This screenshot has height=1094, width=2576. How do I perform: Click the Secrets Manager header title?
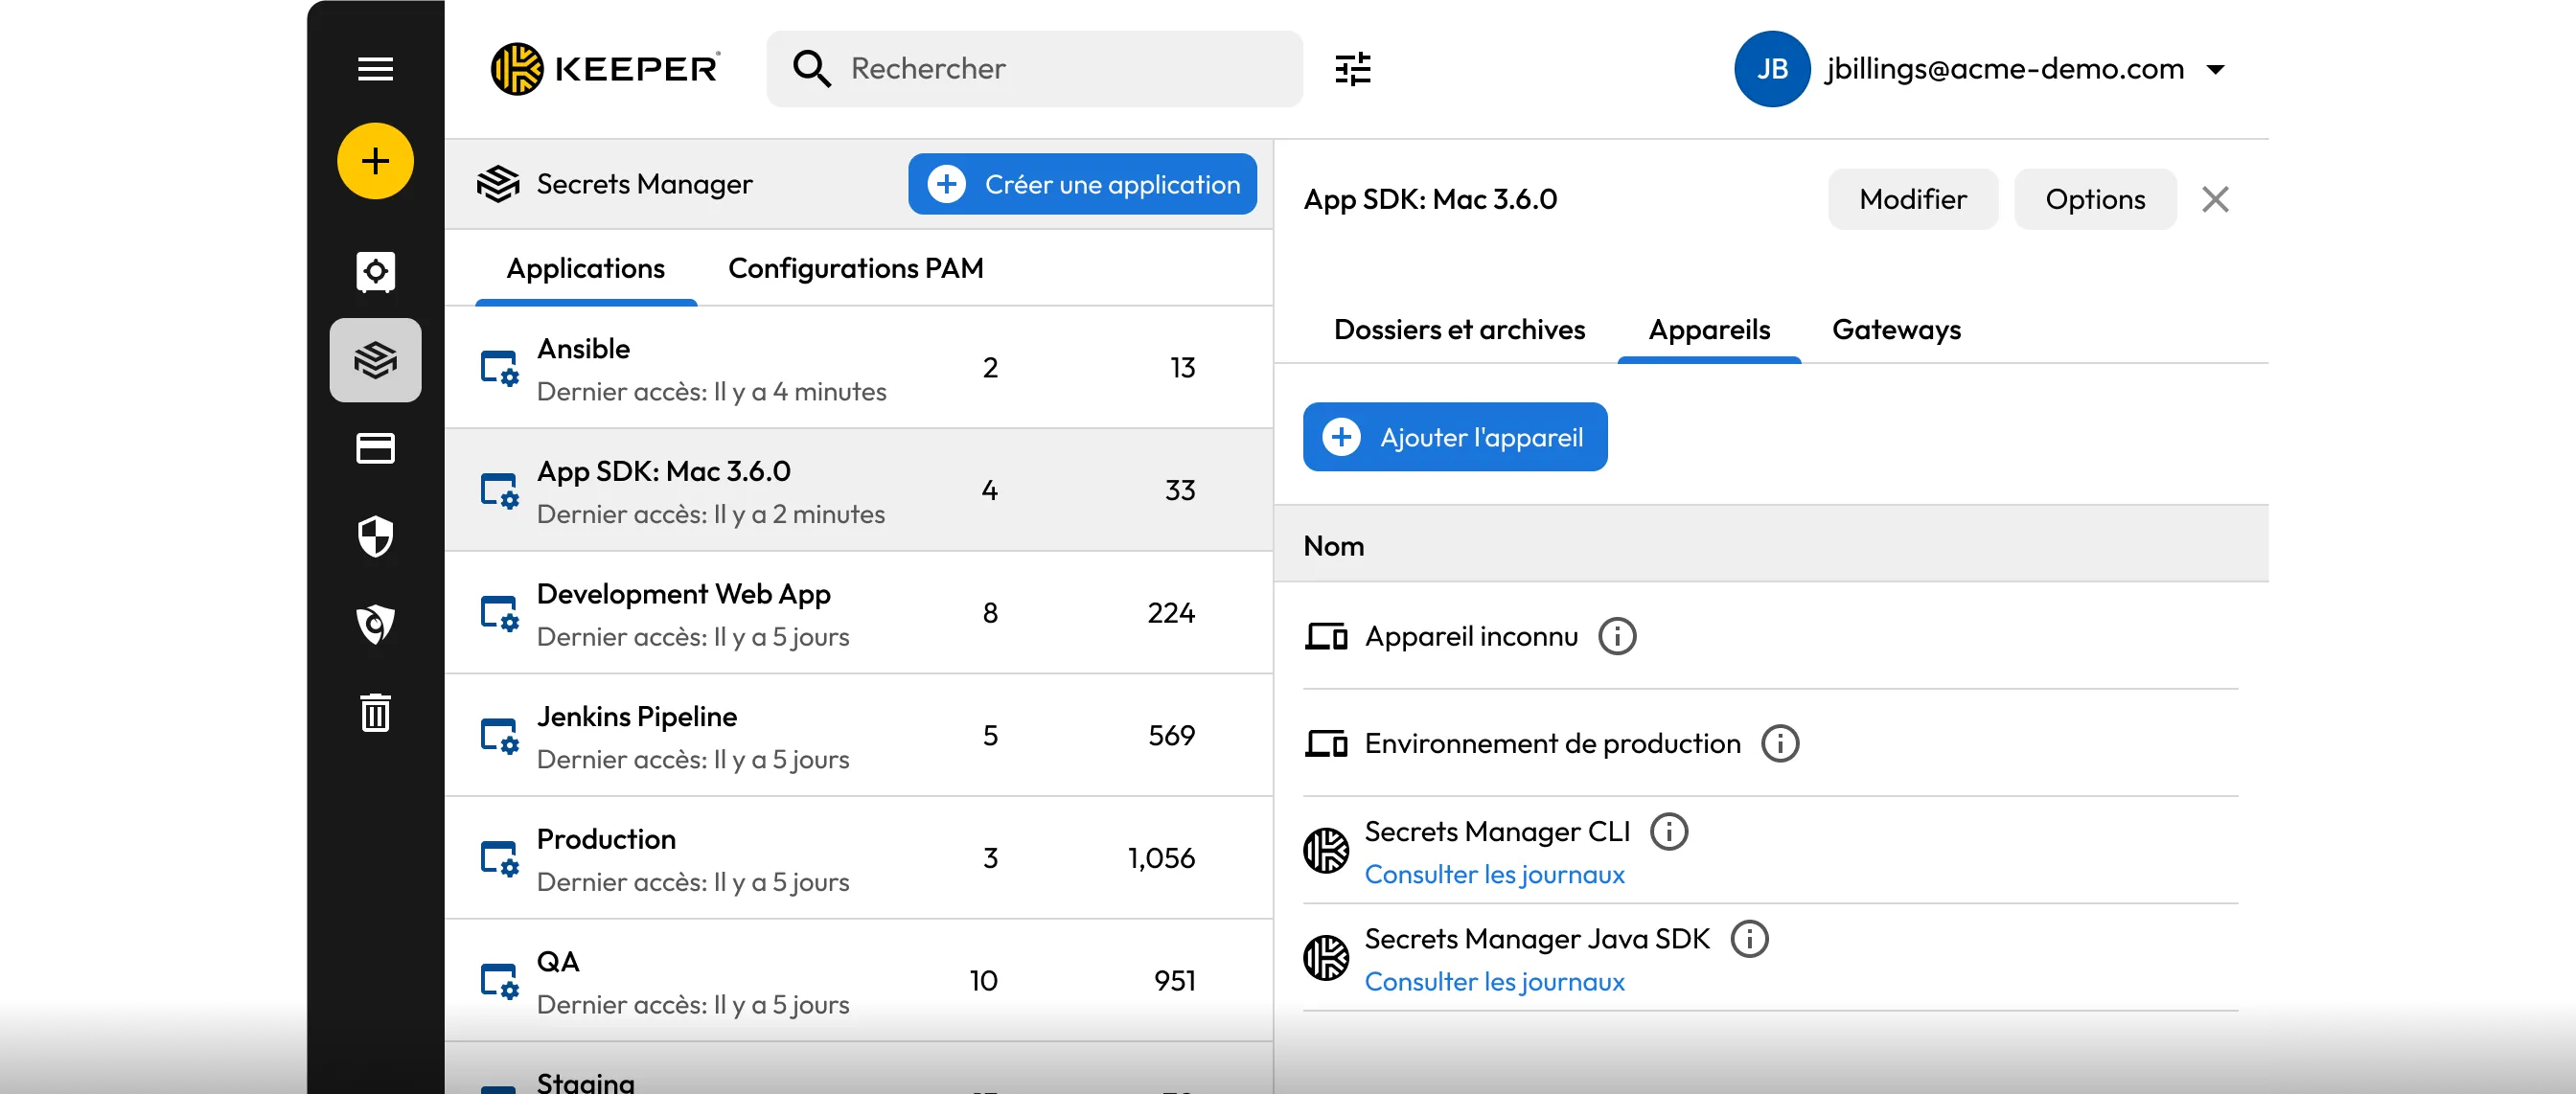(644, 184)
